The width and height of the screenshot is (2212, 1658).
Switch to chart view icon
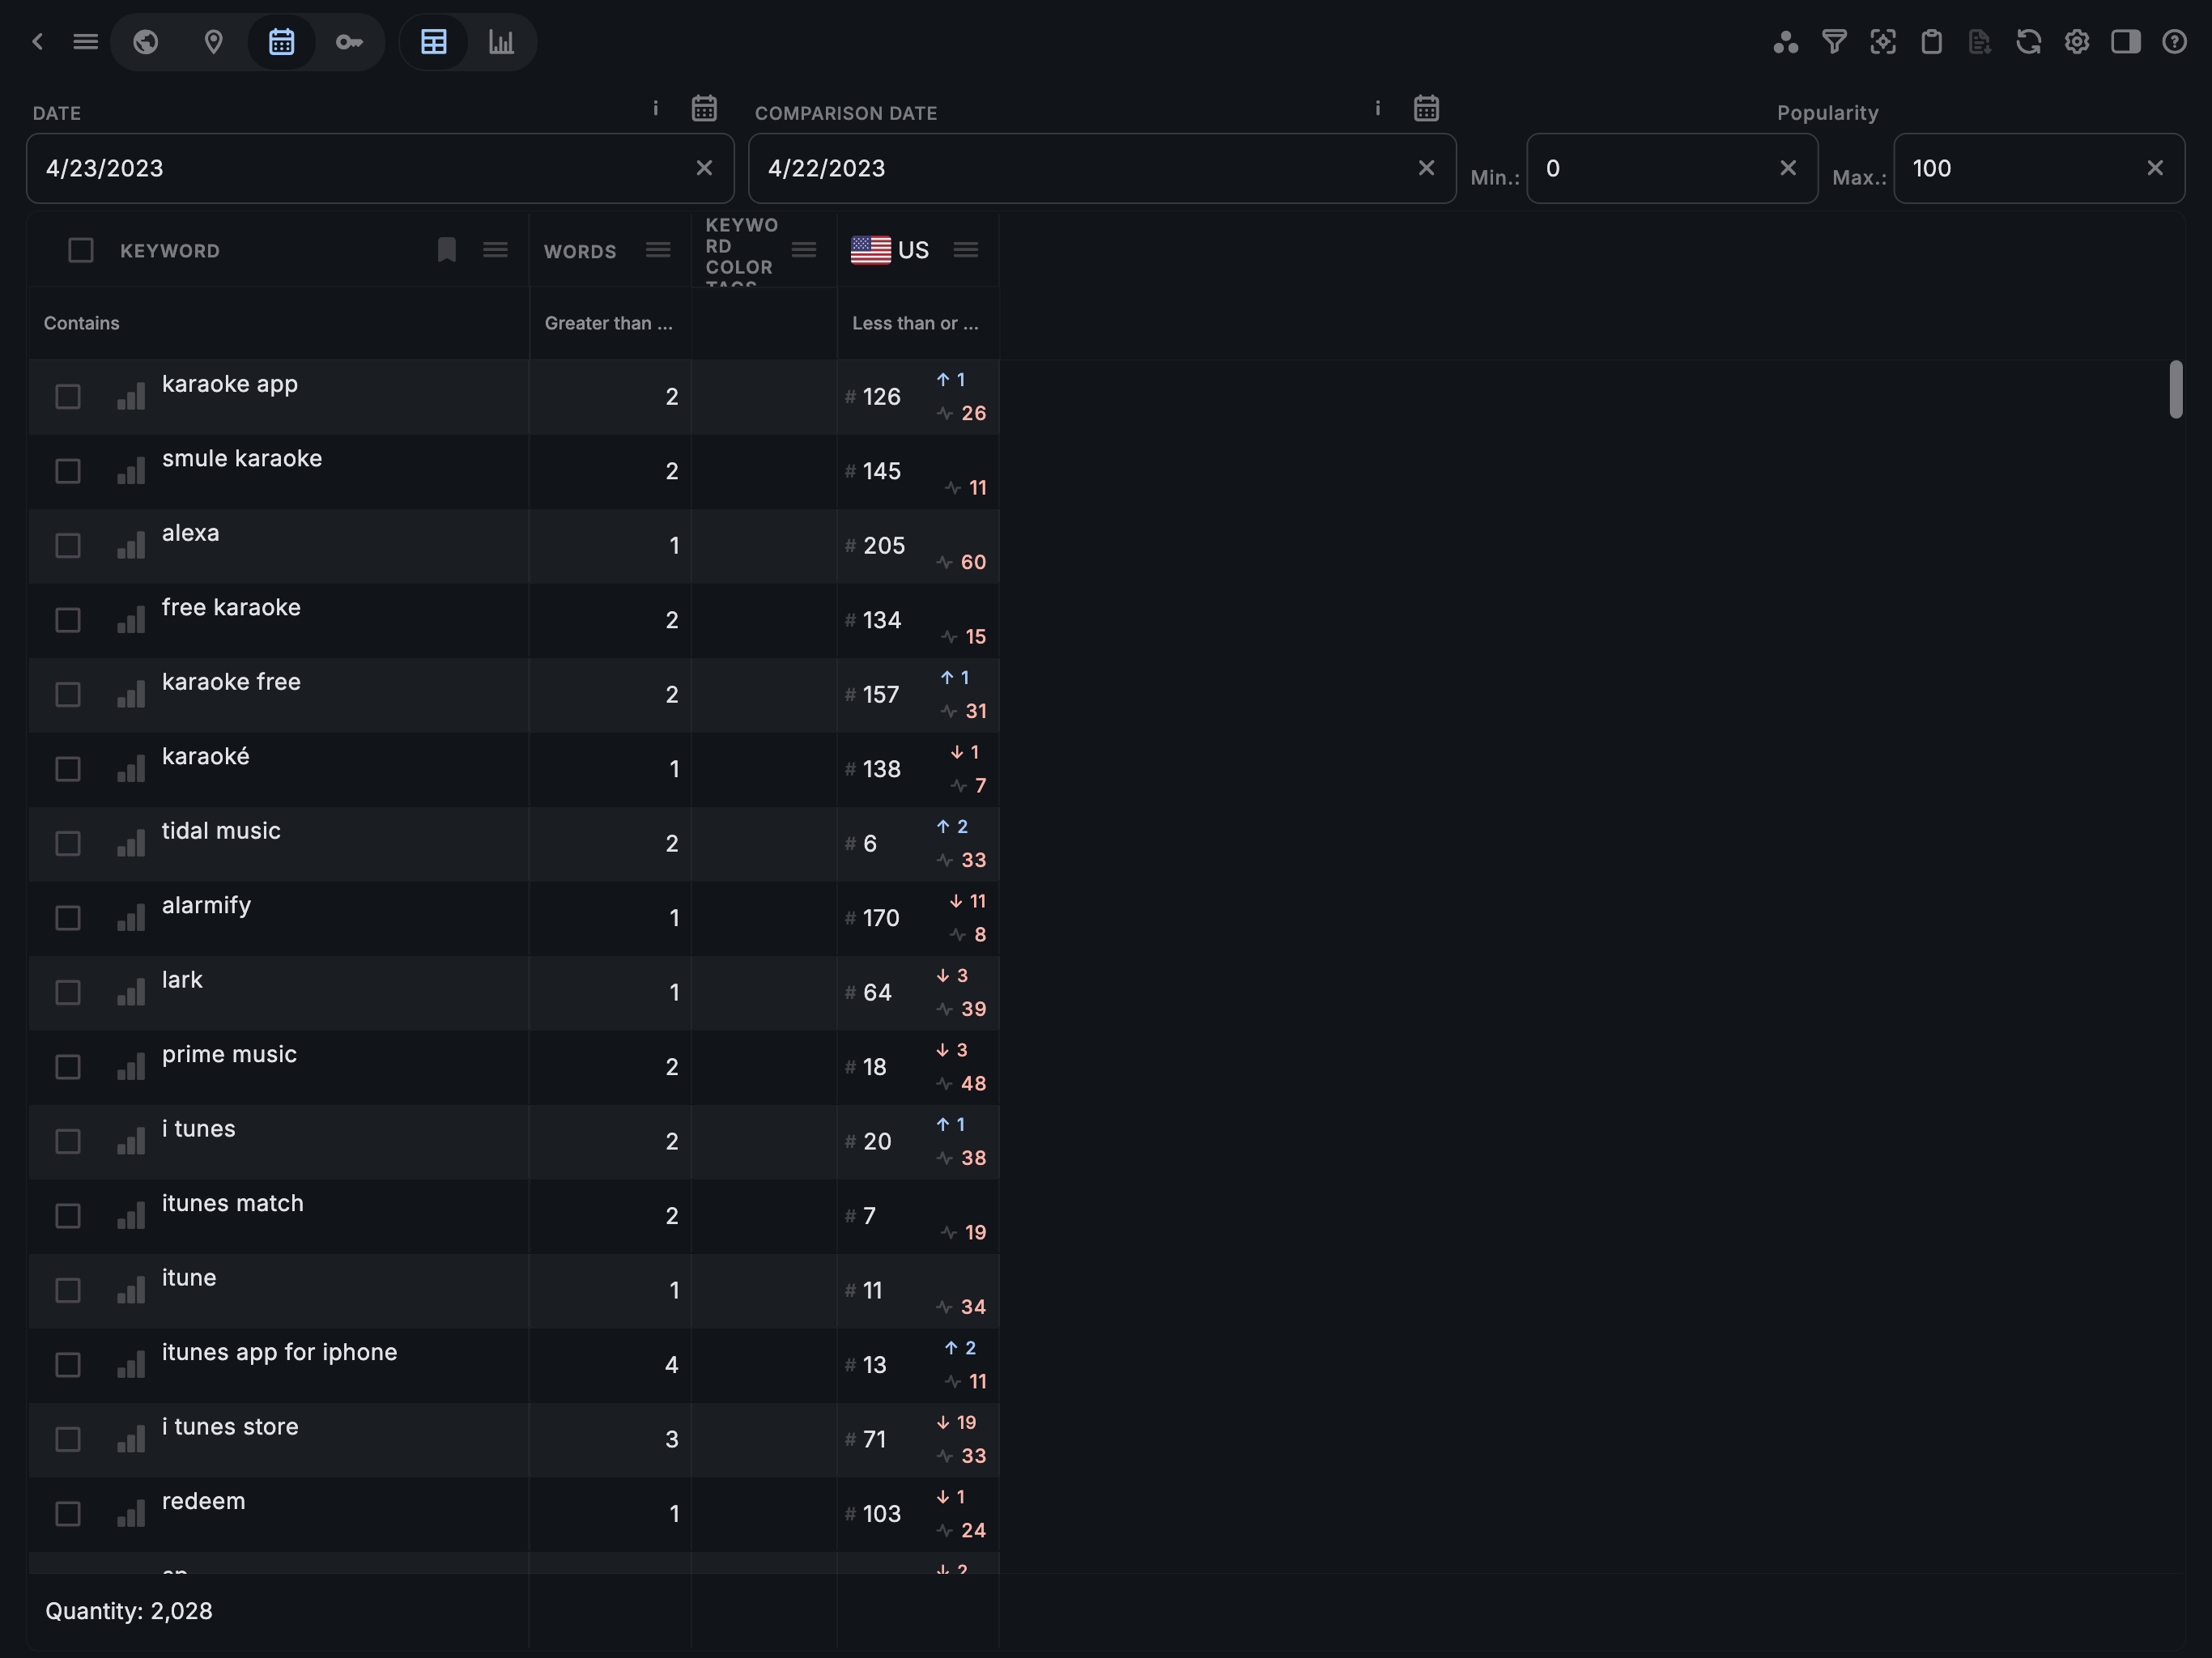(501, 42)
